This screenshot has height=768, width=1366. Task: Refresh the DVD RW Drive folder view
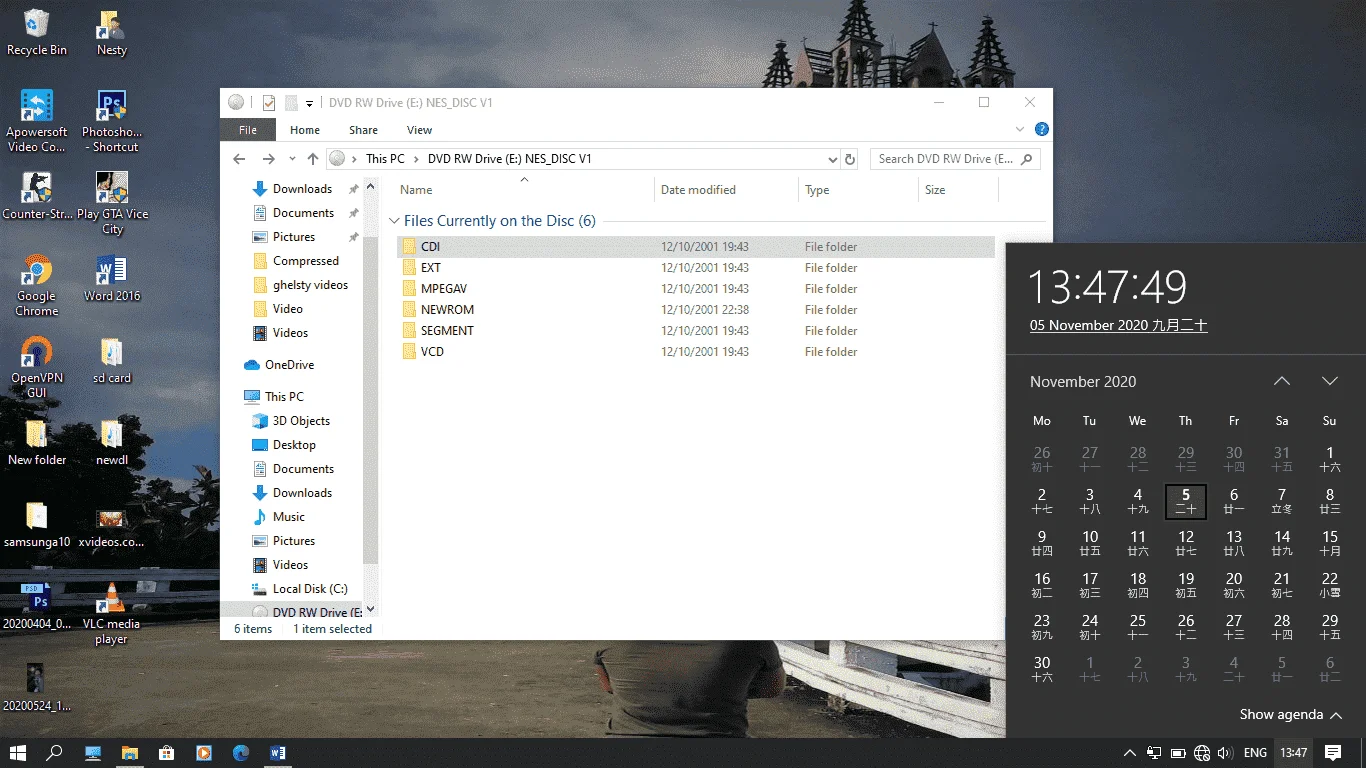click(850, 159)
